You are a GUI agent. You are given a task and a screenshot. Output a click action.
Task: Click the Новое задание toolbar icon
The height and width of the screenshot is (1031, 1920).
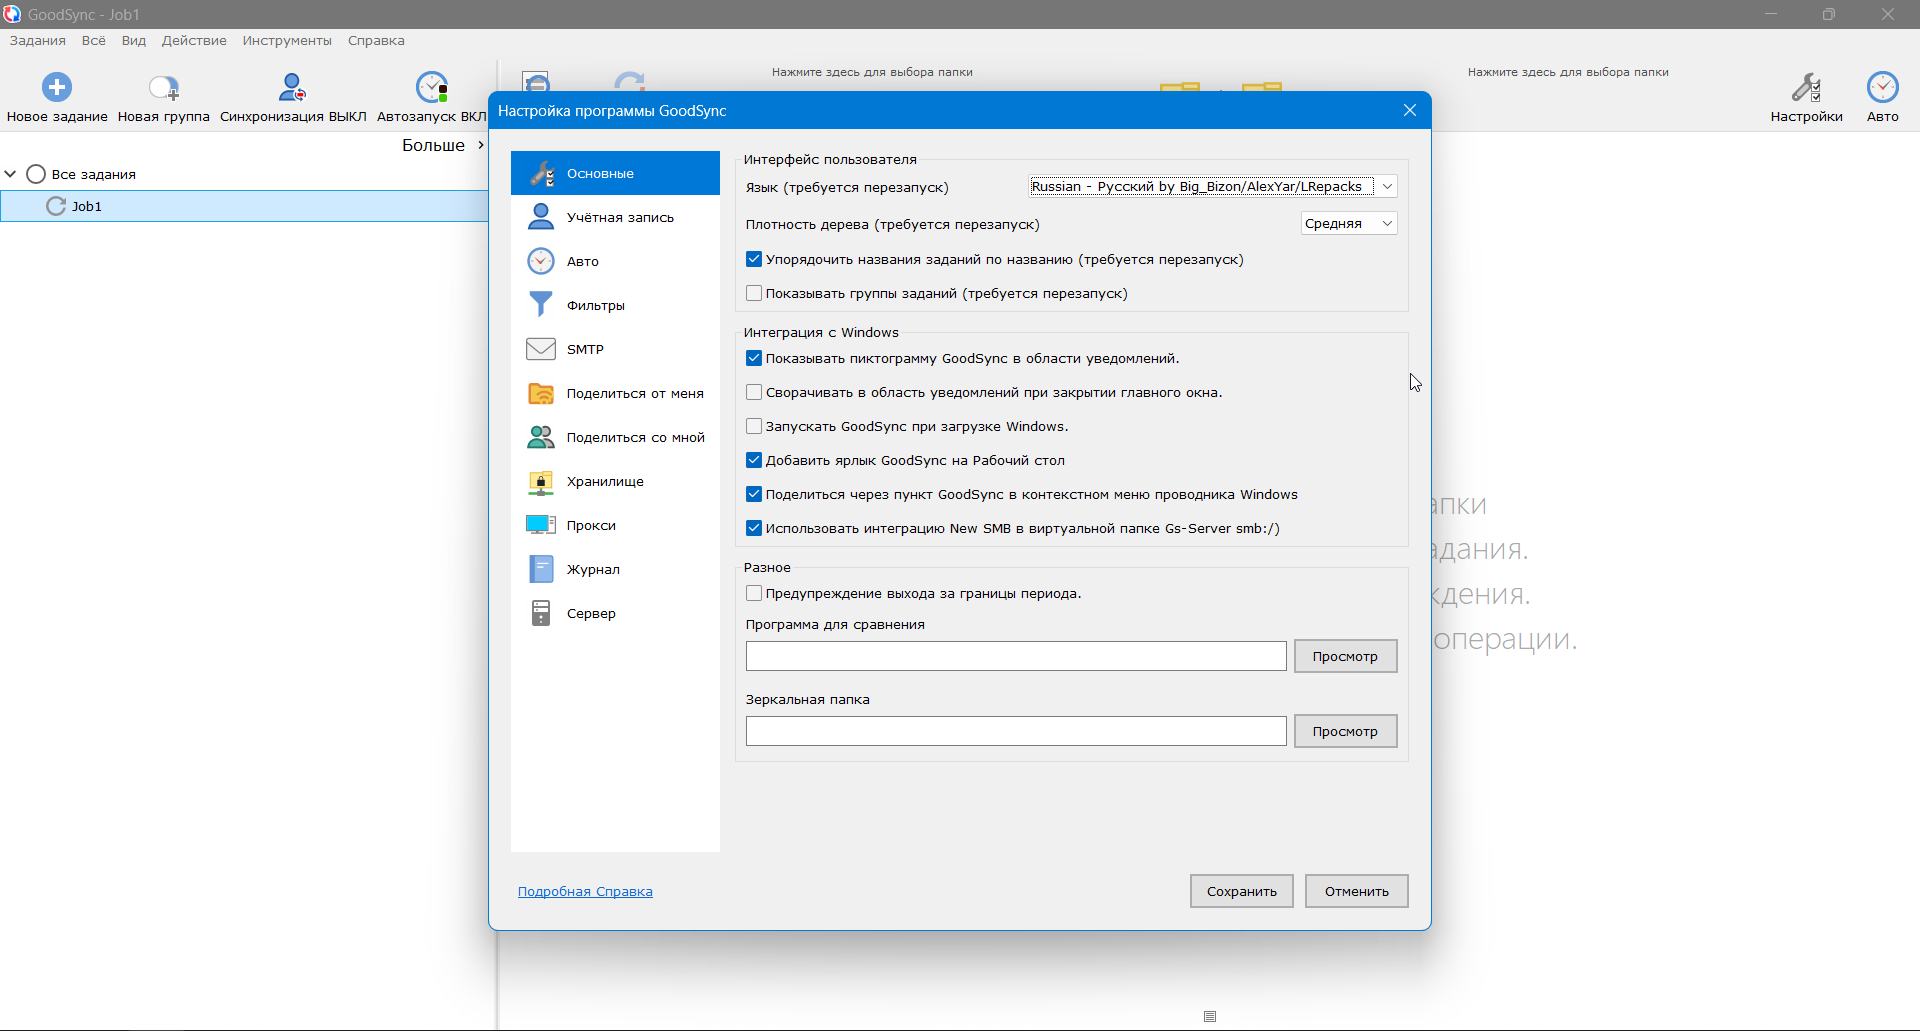[x=57, y=88]
